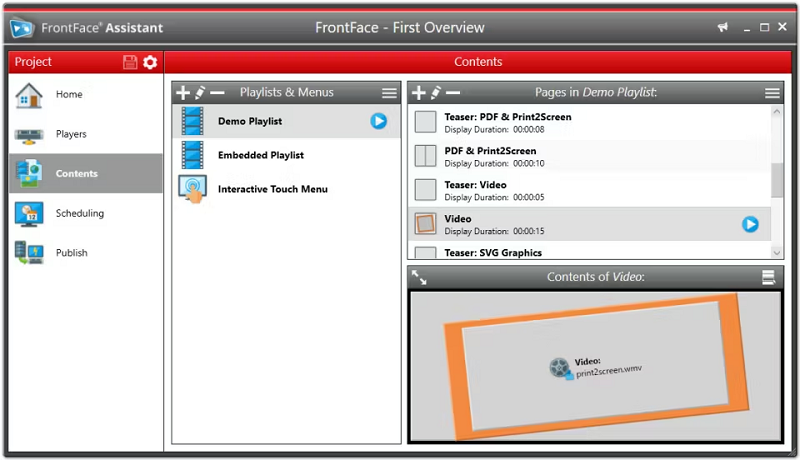Open project settings gear icon
800x460 pixels.
click(x=150, y=62)
